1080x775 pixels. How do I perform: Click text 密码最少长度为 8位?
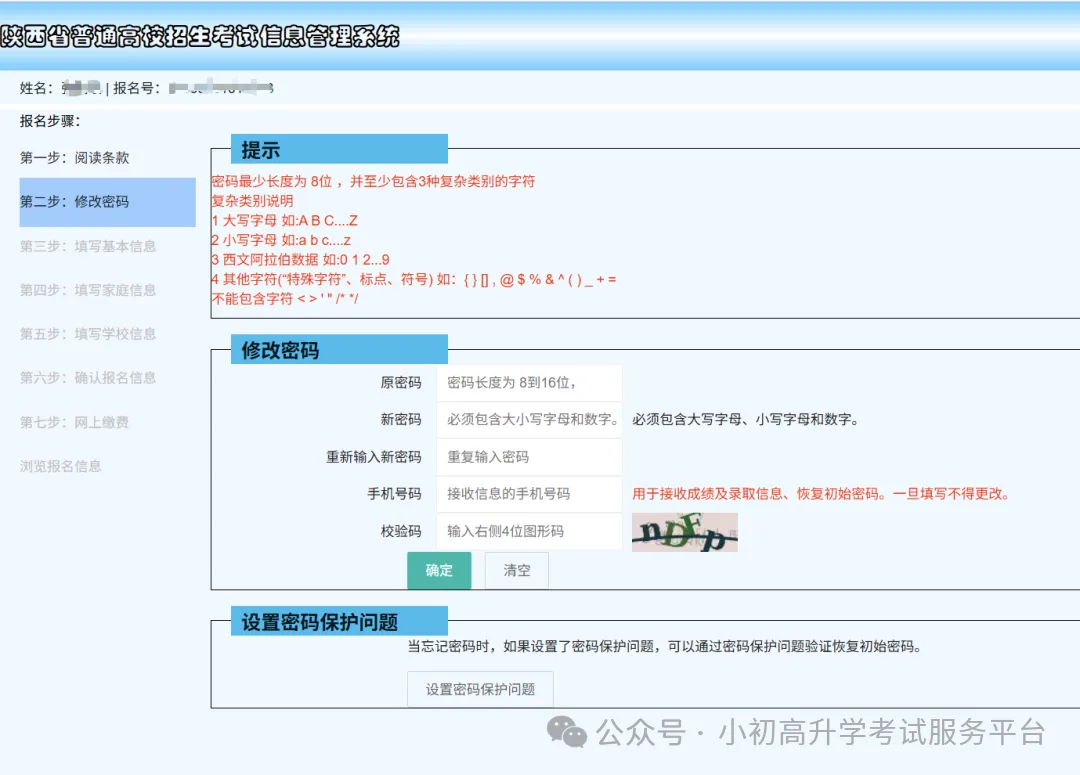[x=272, y=181]
